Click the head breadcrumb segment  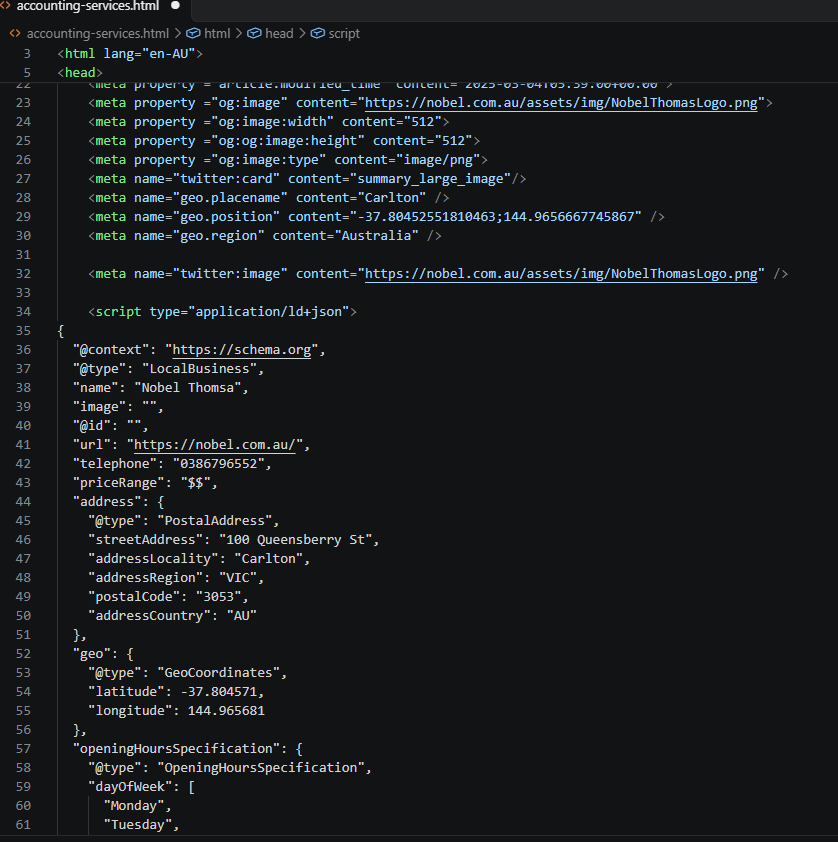point(279,34)
